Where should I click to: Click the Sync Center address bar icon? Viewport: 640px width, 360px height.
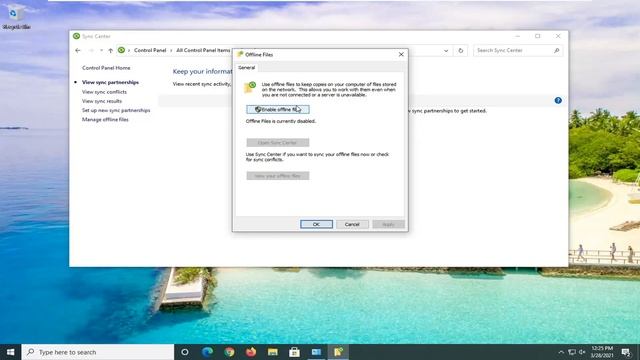point(121,50)
